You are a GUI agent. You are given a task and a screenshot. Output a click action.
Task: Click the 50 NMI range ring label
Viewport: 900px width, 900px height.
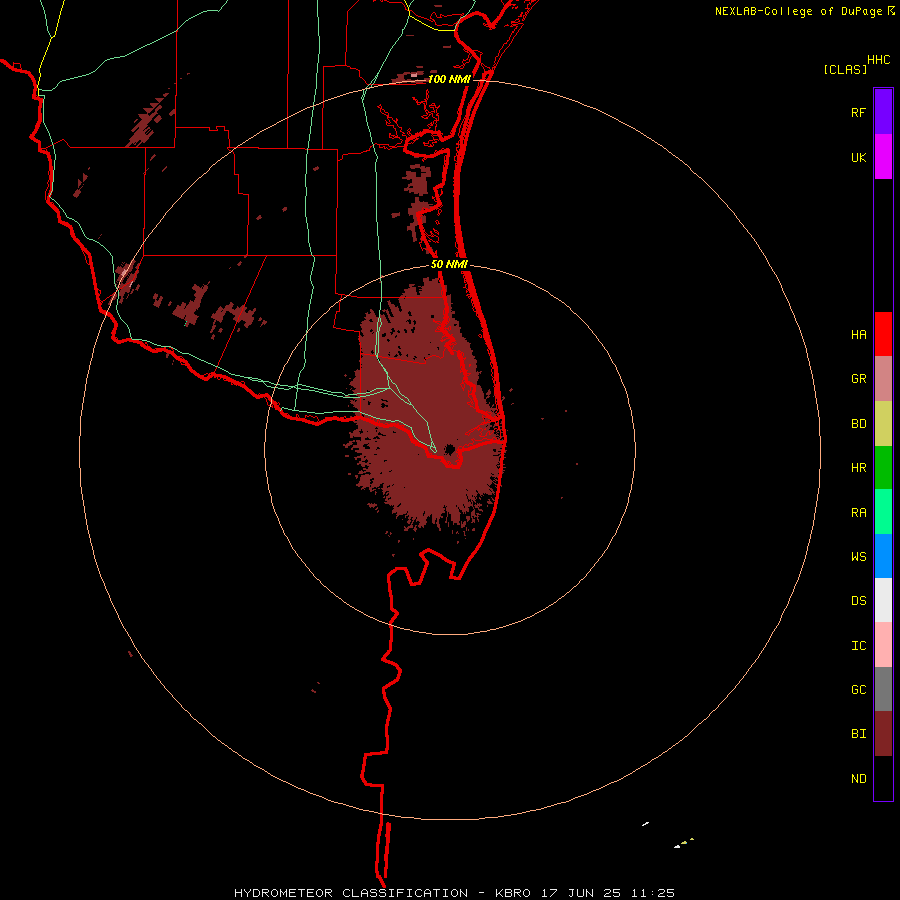[x=449, y=264]
